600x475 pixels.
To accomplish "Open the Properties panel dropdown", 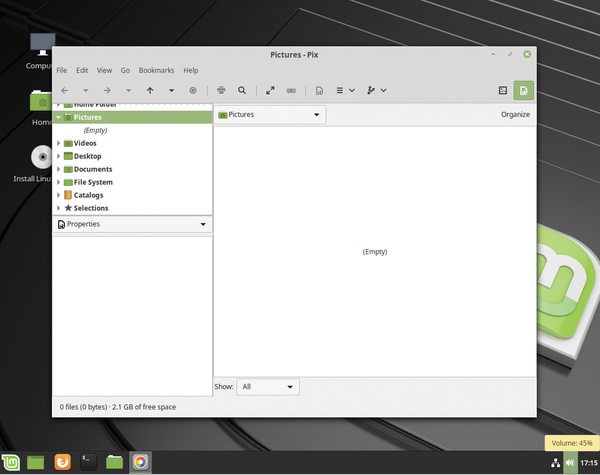I will pos(132,225).
